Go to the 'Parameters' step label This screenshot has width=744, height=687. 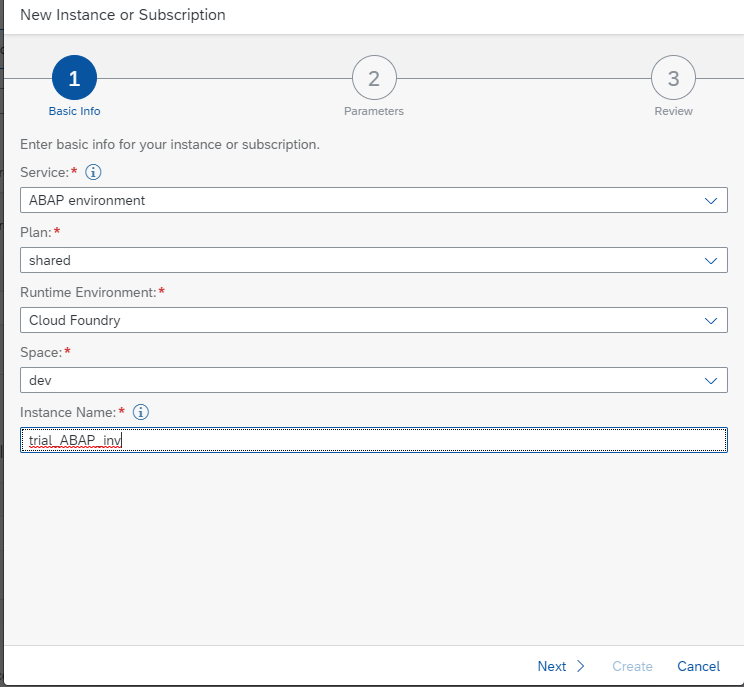click(374, 111)
